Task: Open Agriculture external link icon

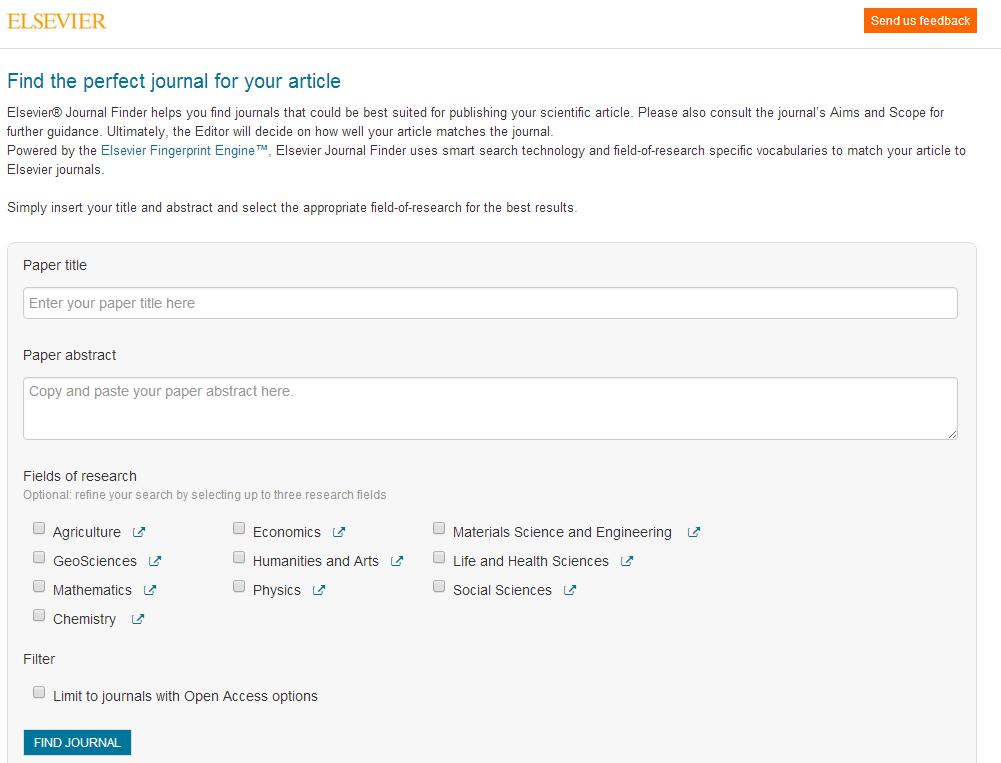Action: point(139,532)
